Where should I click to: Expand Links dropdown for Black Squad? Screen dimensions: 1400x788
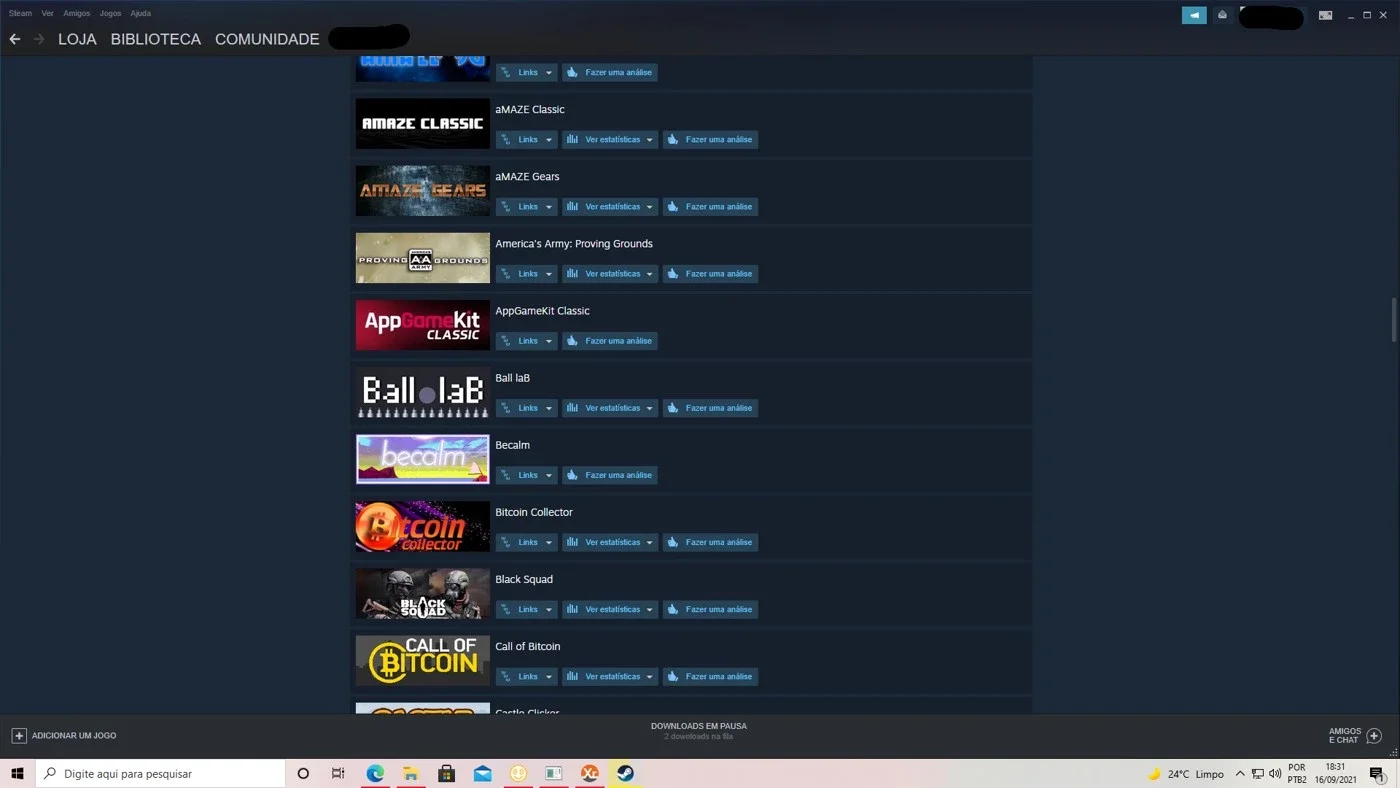click(526, 609)
